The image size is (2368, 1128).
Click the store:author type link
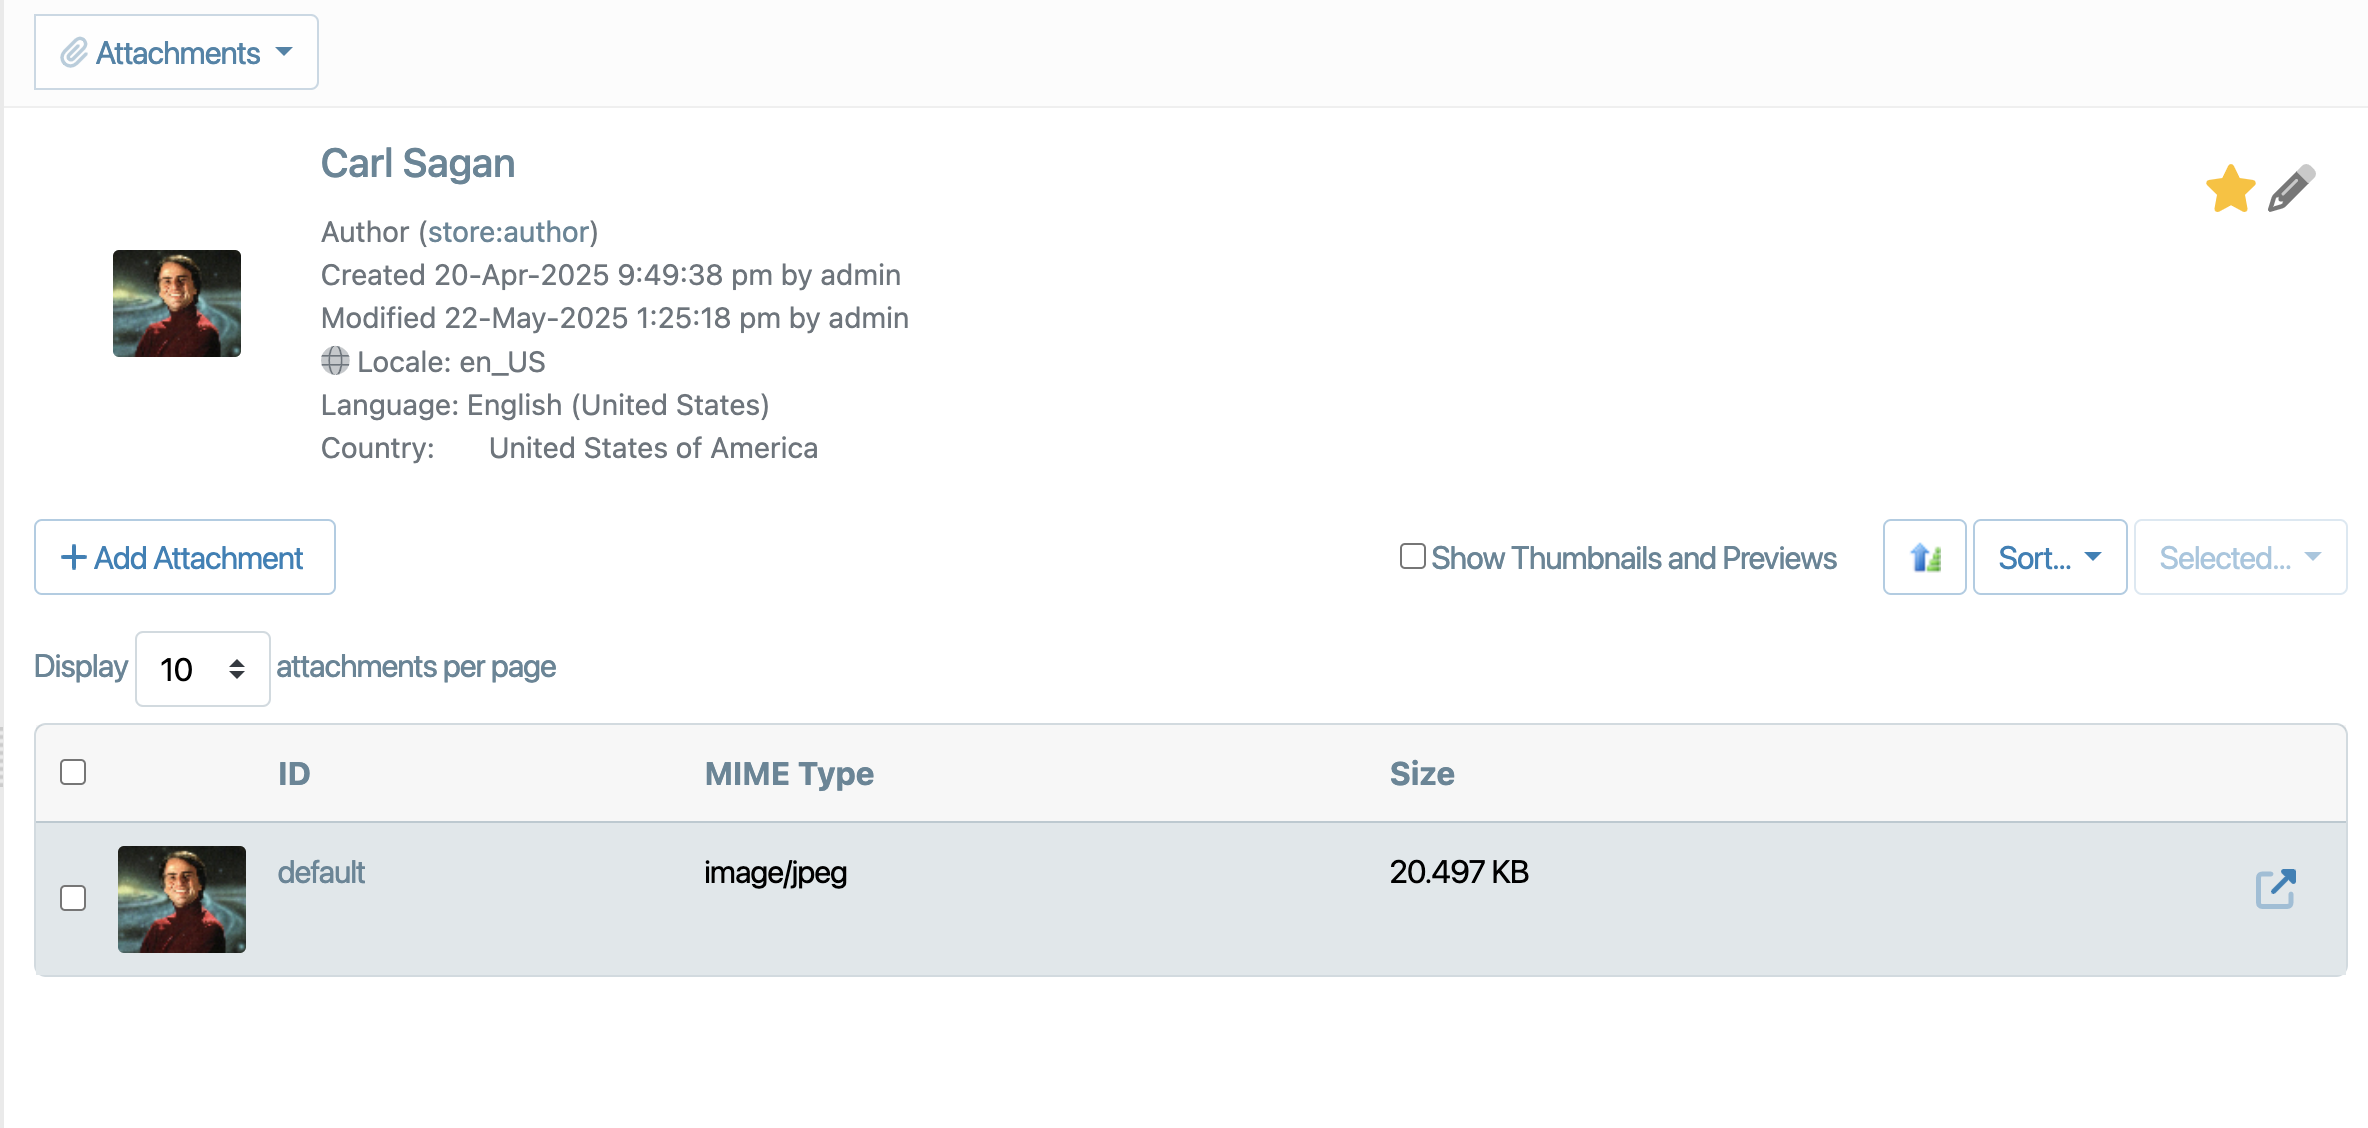tap(508, 232)
